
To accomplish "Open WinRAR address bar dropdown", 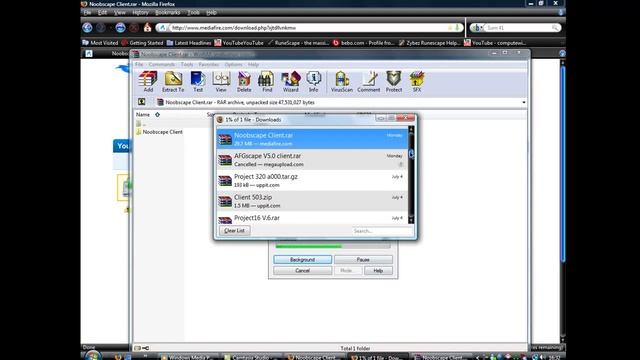I will click(x=524, y=102).
